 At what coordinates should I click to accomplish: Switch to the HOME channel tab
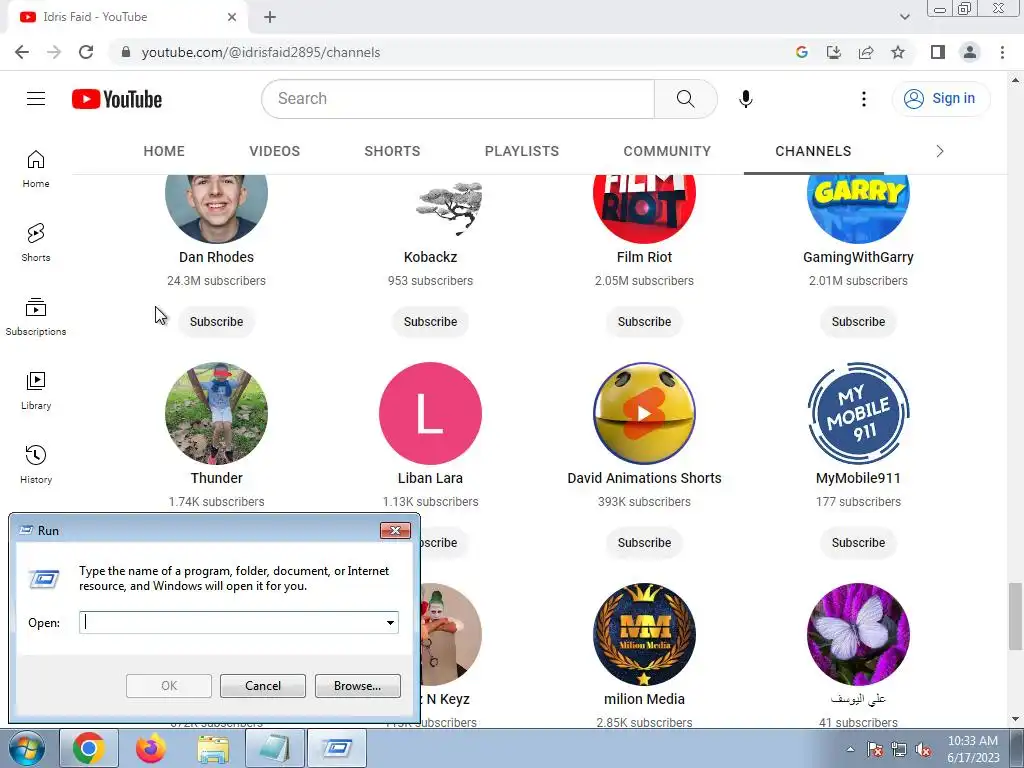(x=164, y=152)
